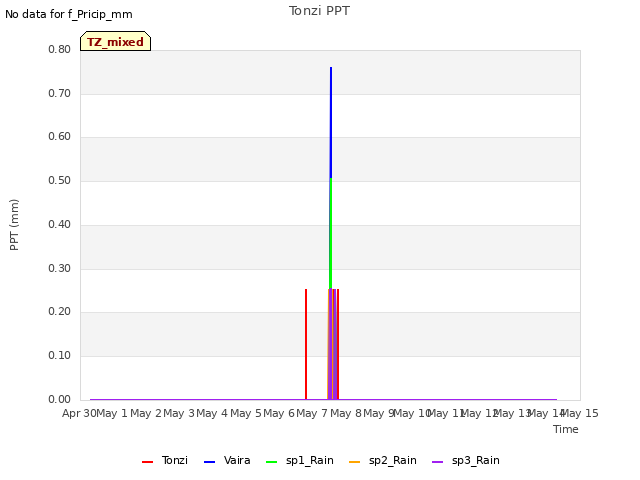Click the 'Time' x-axis title
Screen dimensions: 640x480
[x=566, y=429]
